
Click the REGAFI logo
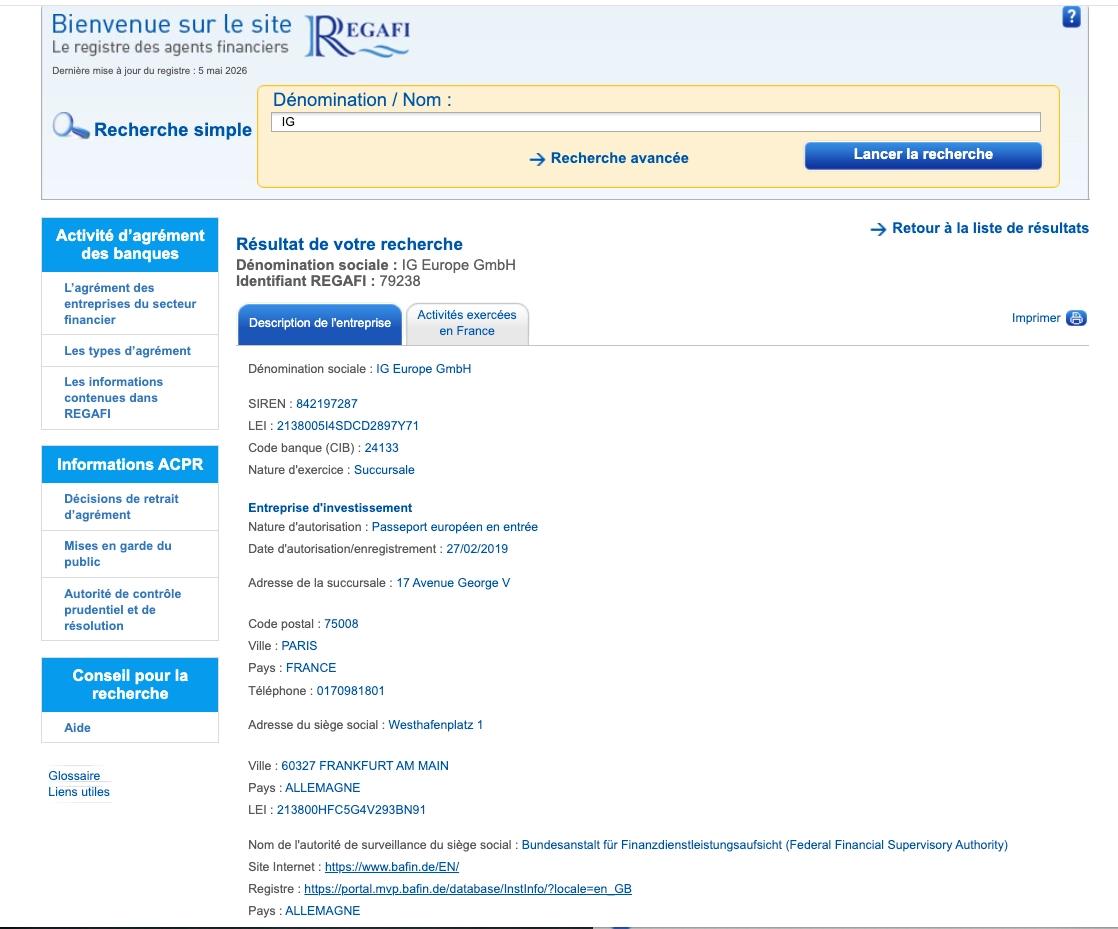[x=358, y=36]
